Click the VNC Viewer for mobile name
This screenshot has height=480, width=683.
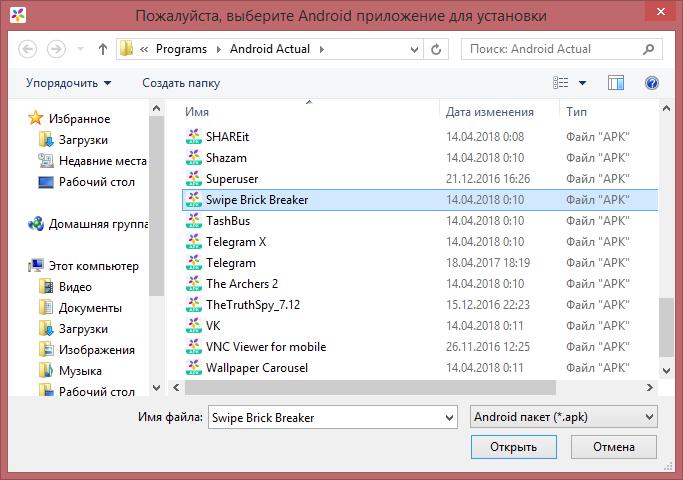(x=266, y=347)
